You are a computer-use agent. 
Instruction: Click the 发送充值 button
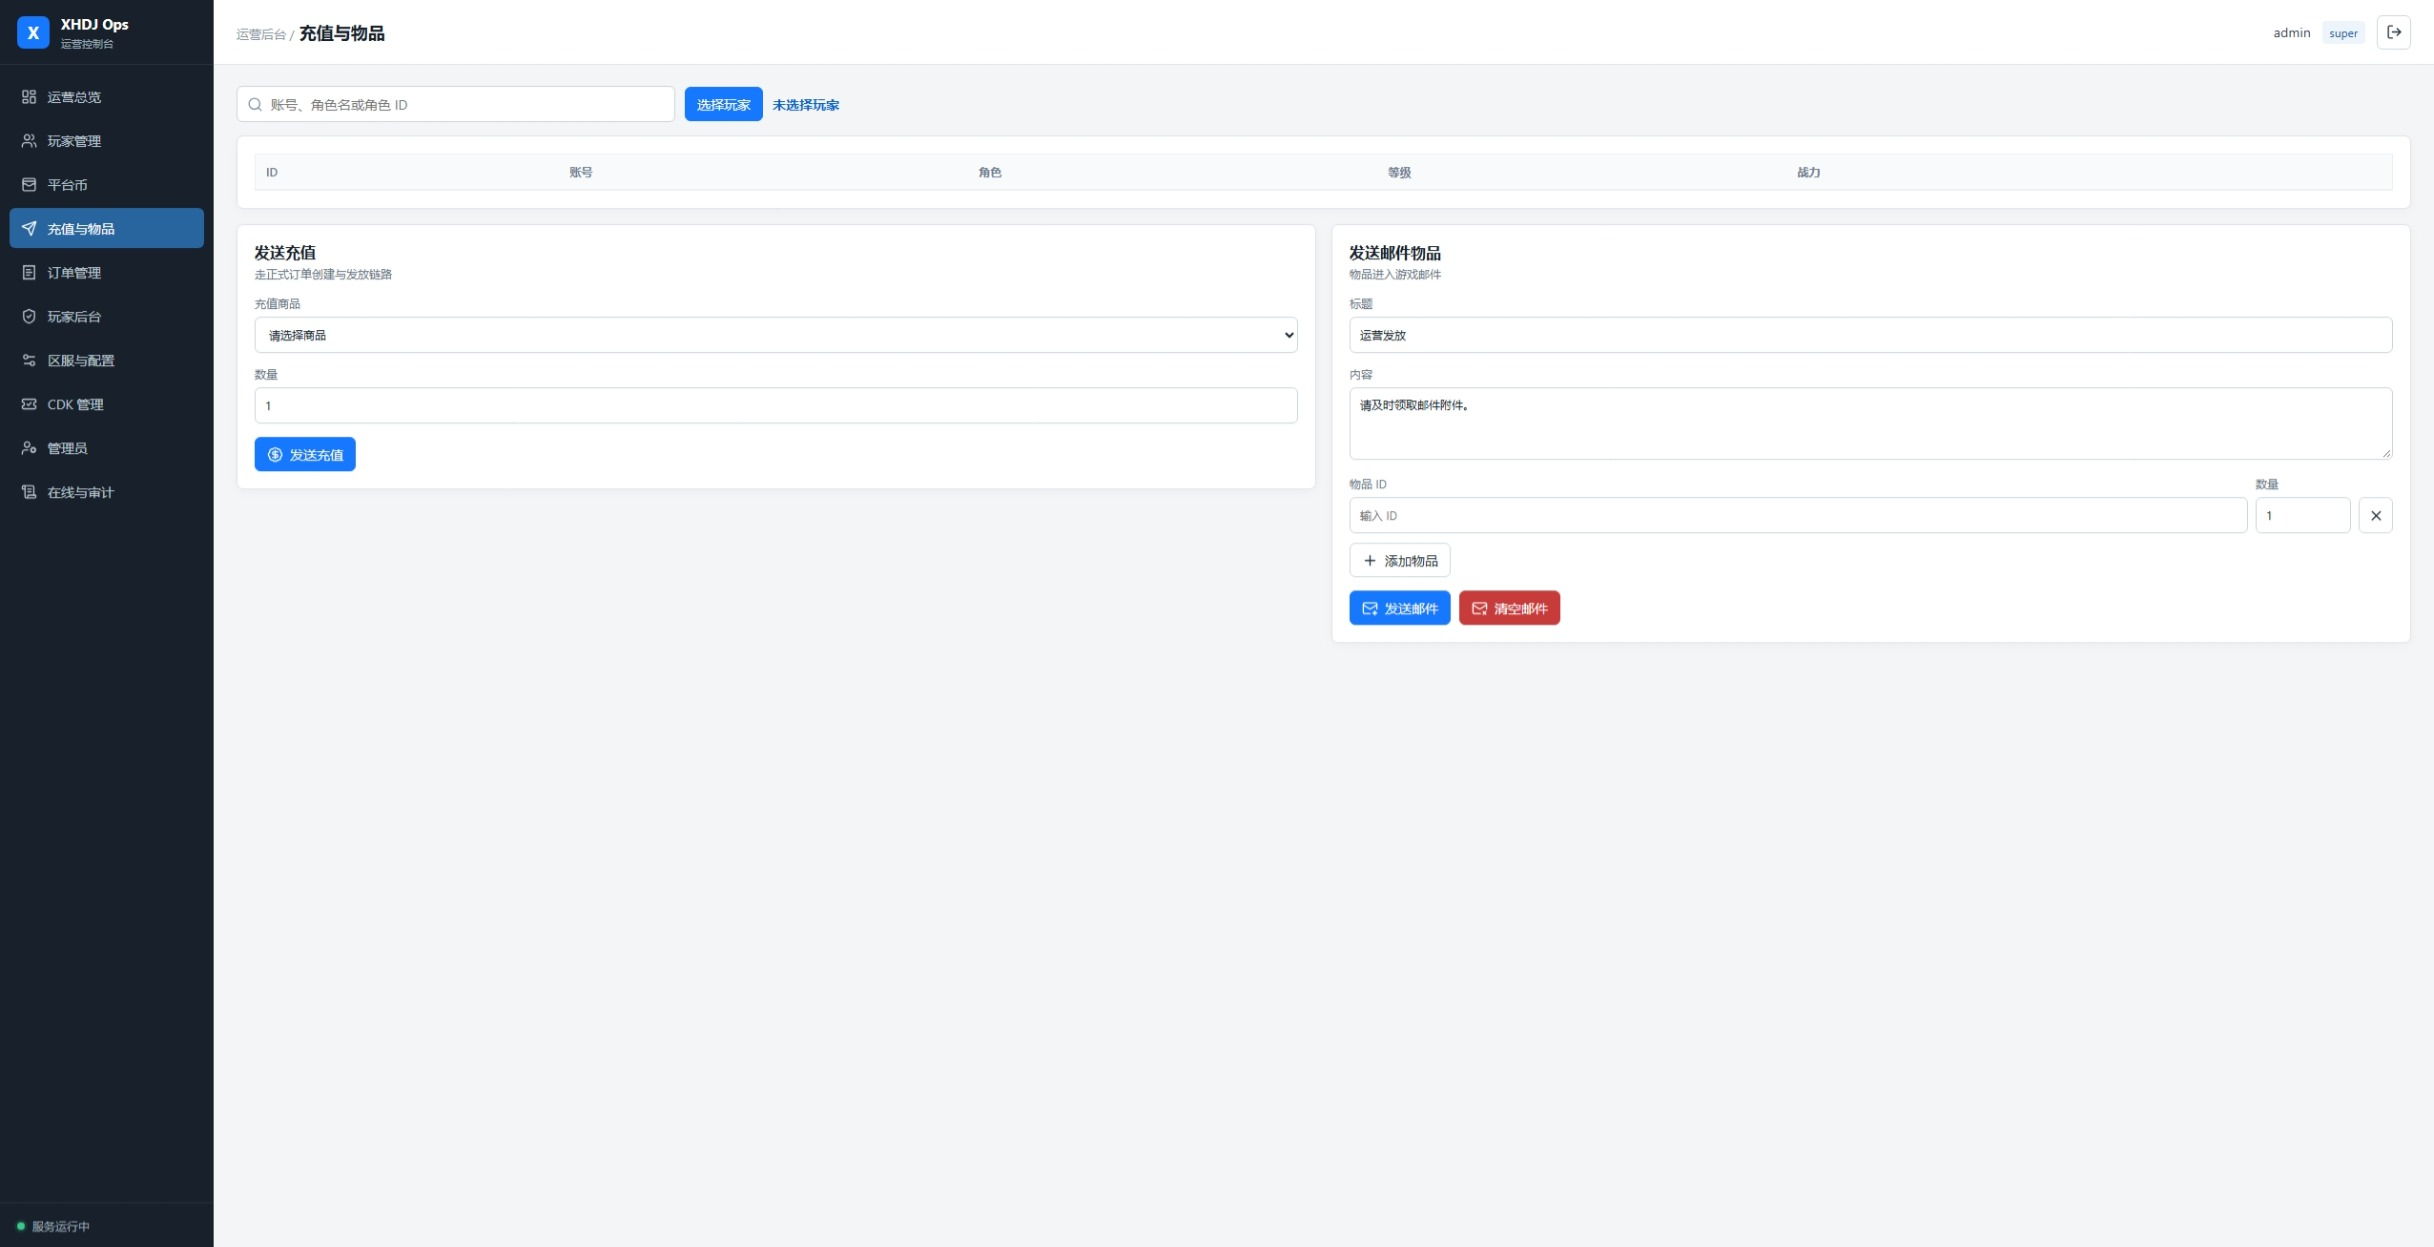[x=305, y=455]
